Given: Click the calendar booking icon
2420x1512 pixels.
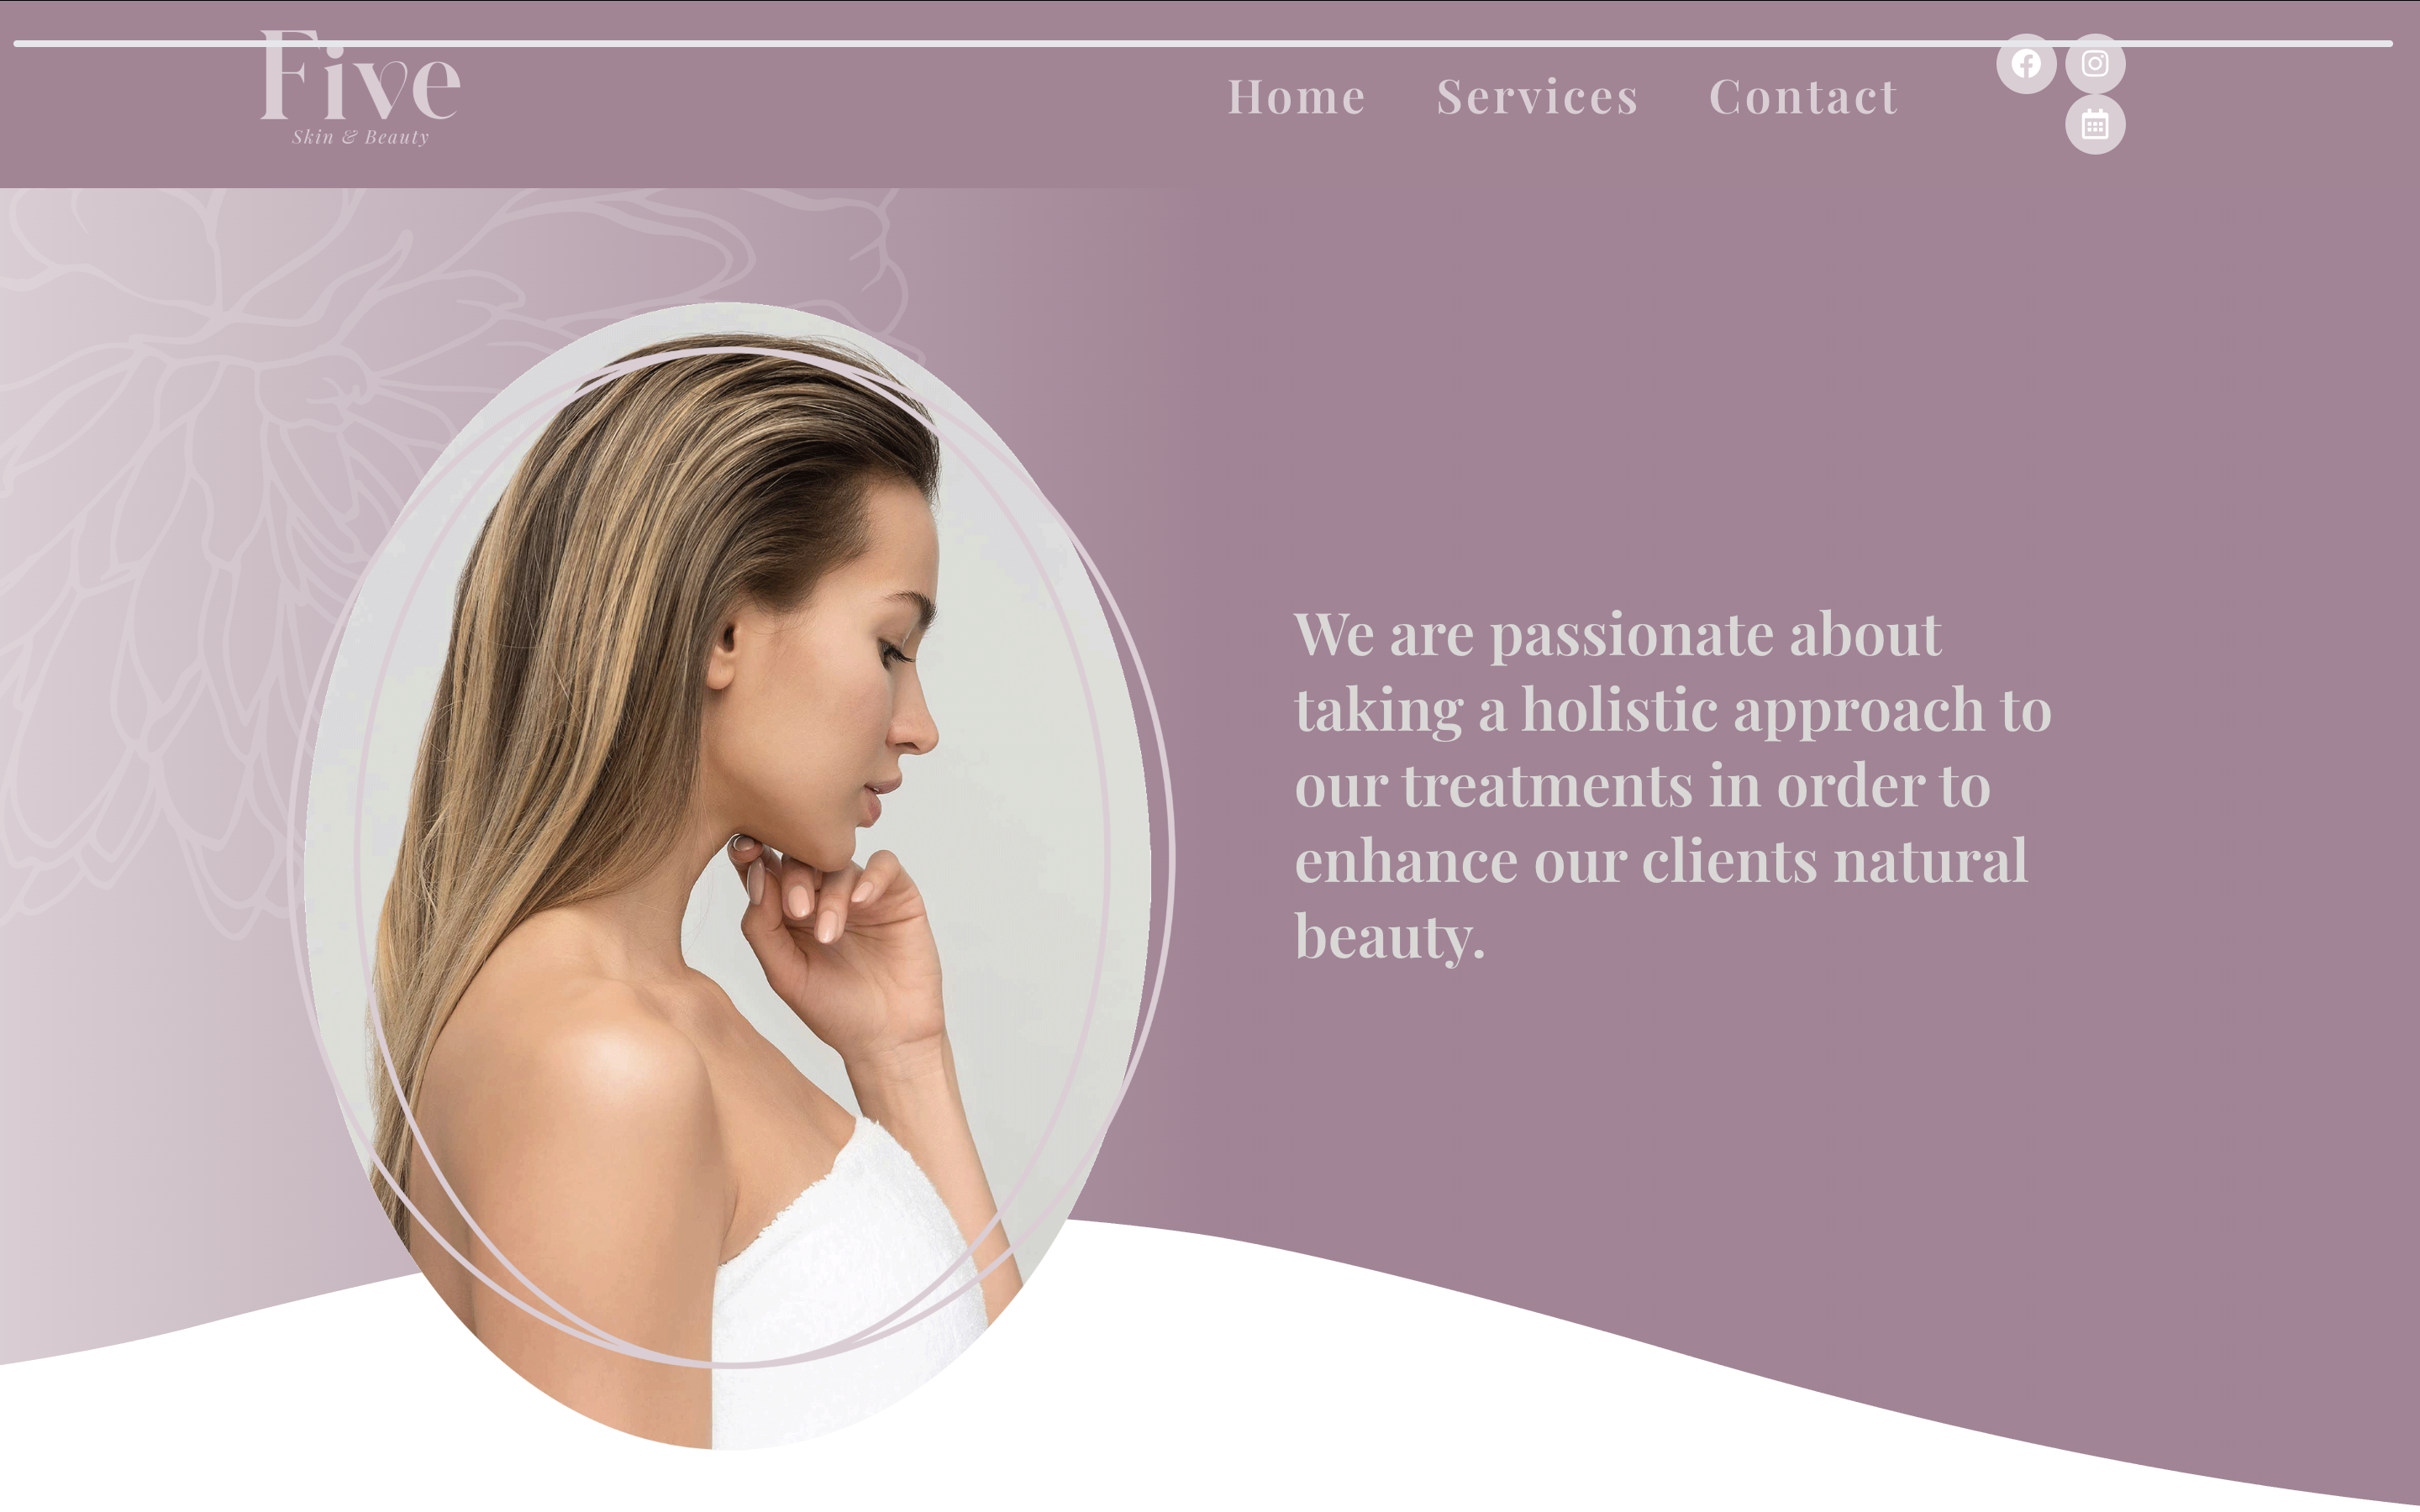Looking at the screenshot, I should coord(2095,125).
